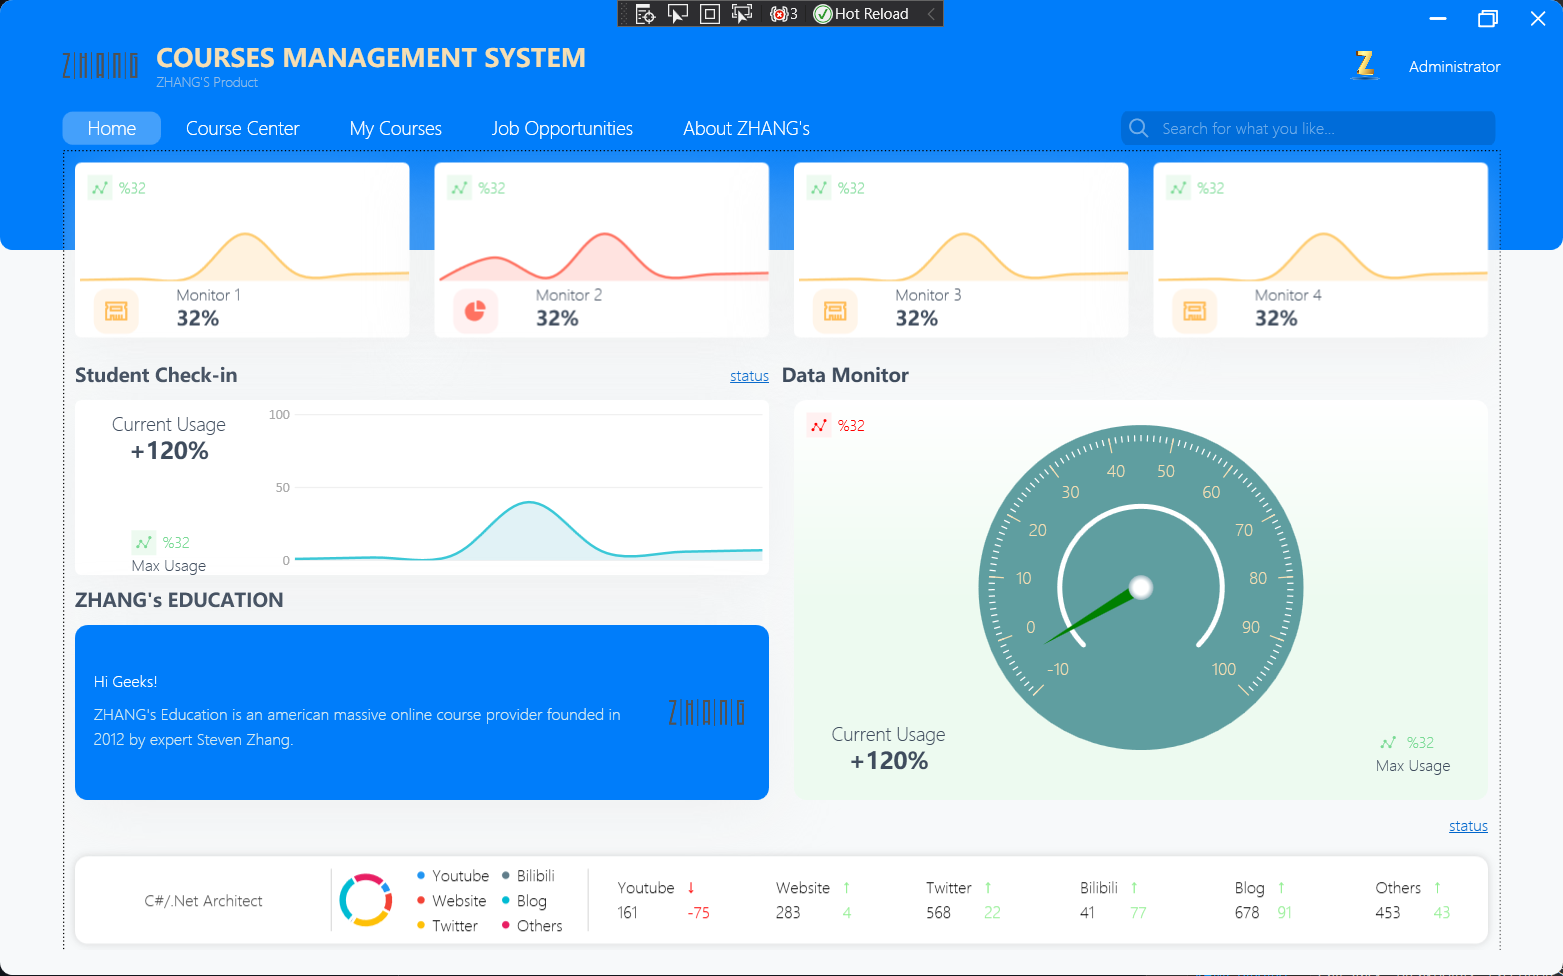Viewport: 1563px width, 976px height.
Task: Click green trend icon in Student Check-in panel
Action: pyautogui.click(x=144, y=542)
